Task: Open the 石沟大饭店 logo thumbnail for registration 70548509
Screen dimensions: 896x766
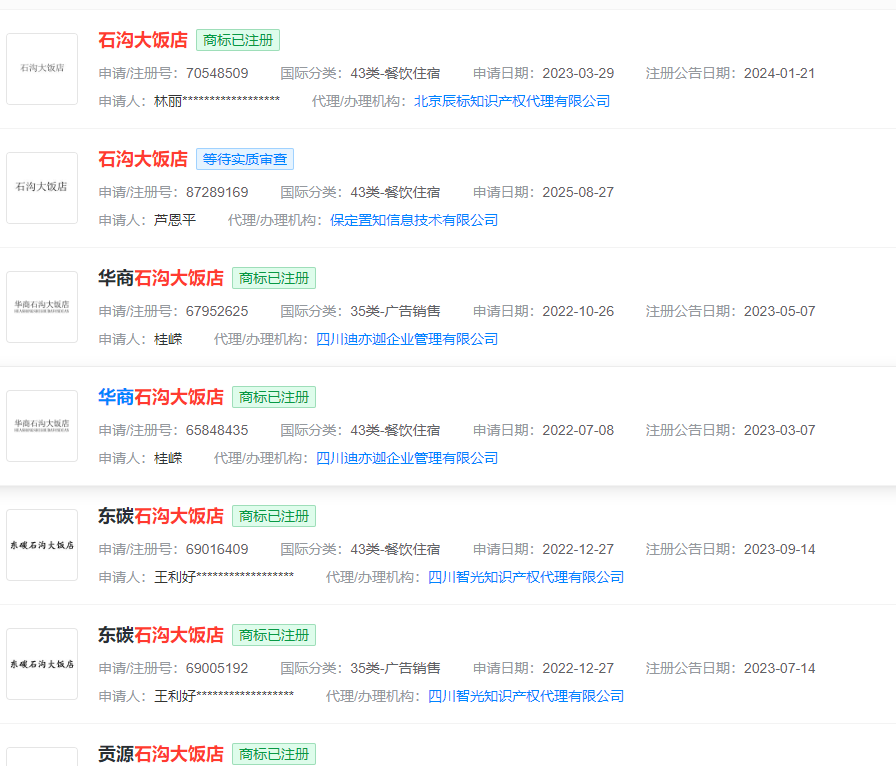Action: tap(42, 69)
